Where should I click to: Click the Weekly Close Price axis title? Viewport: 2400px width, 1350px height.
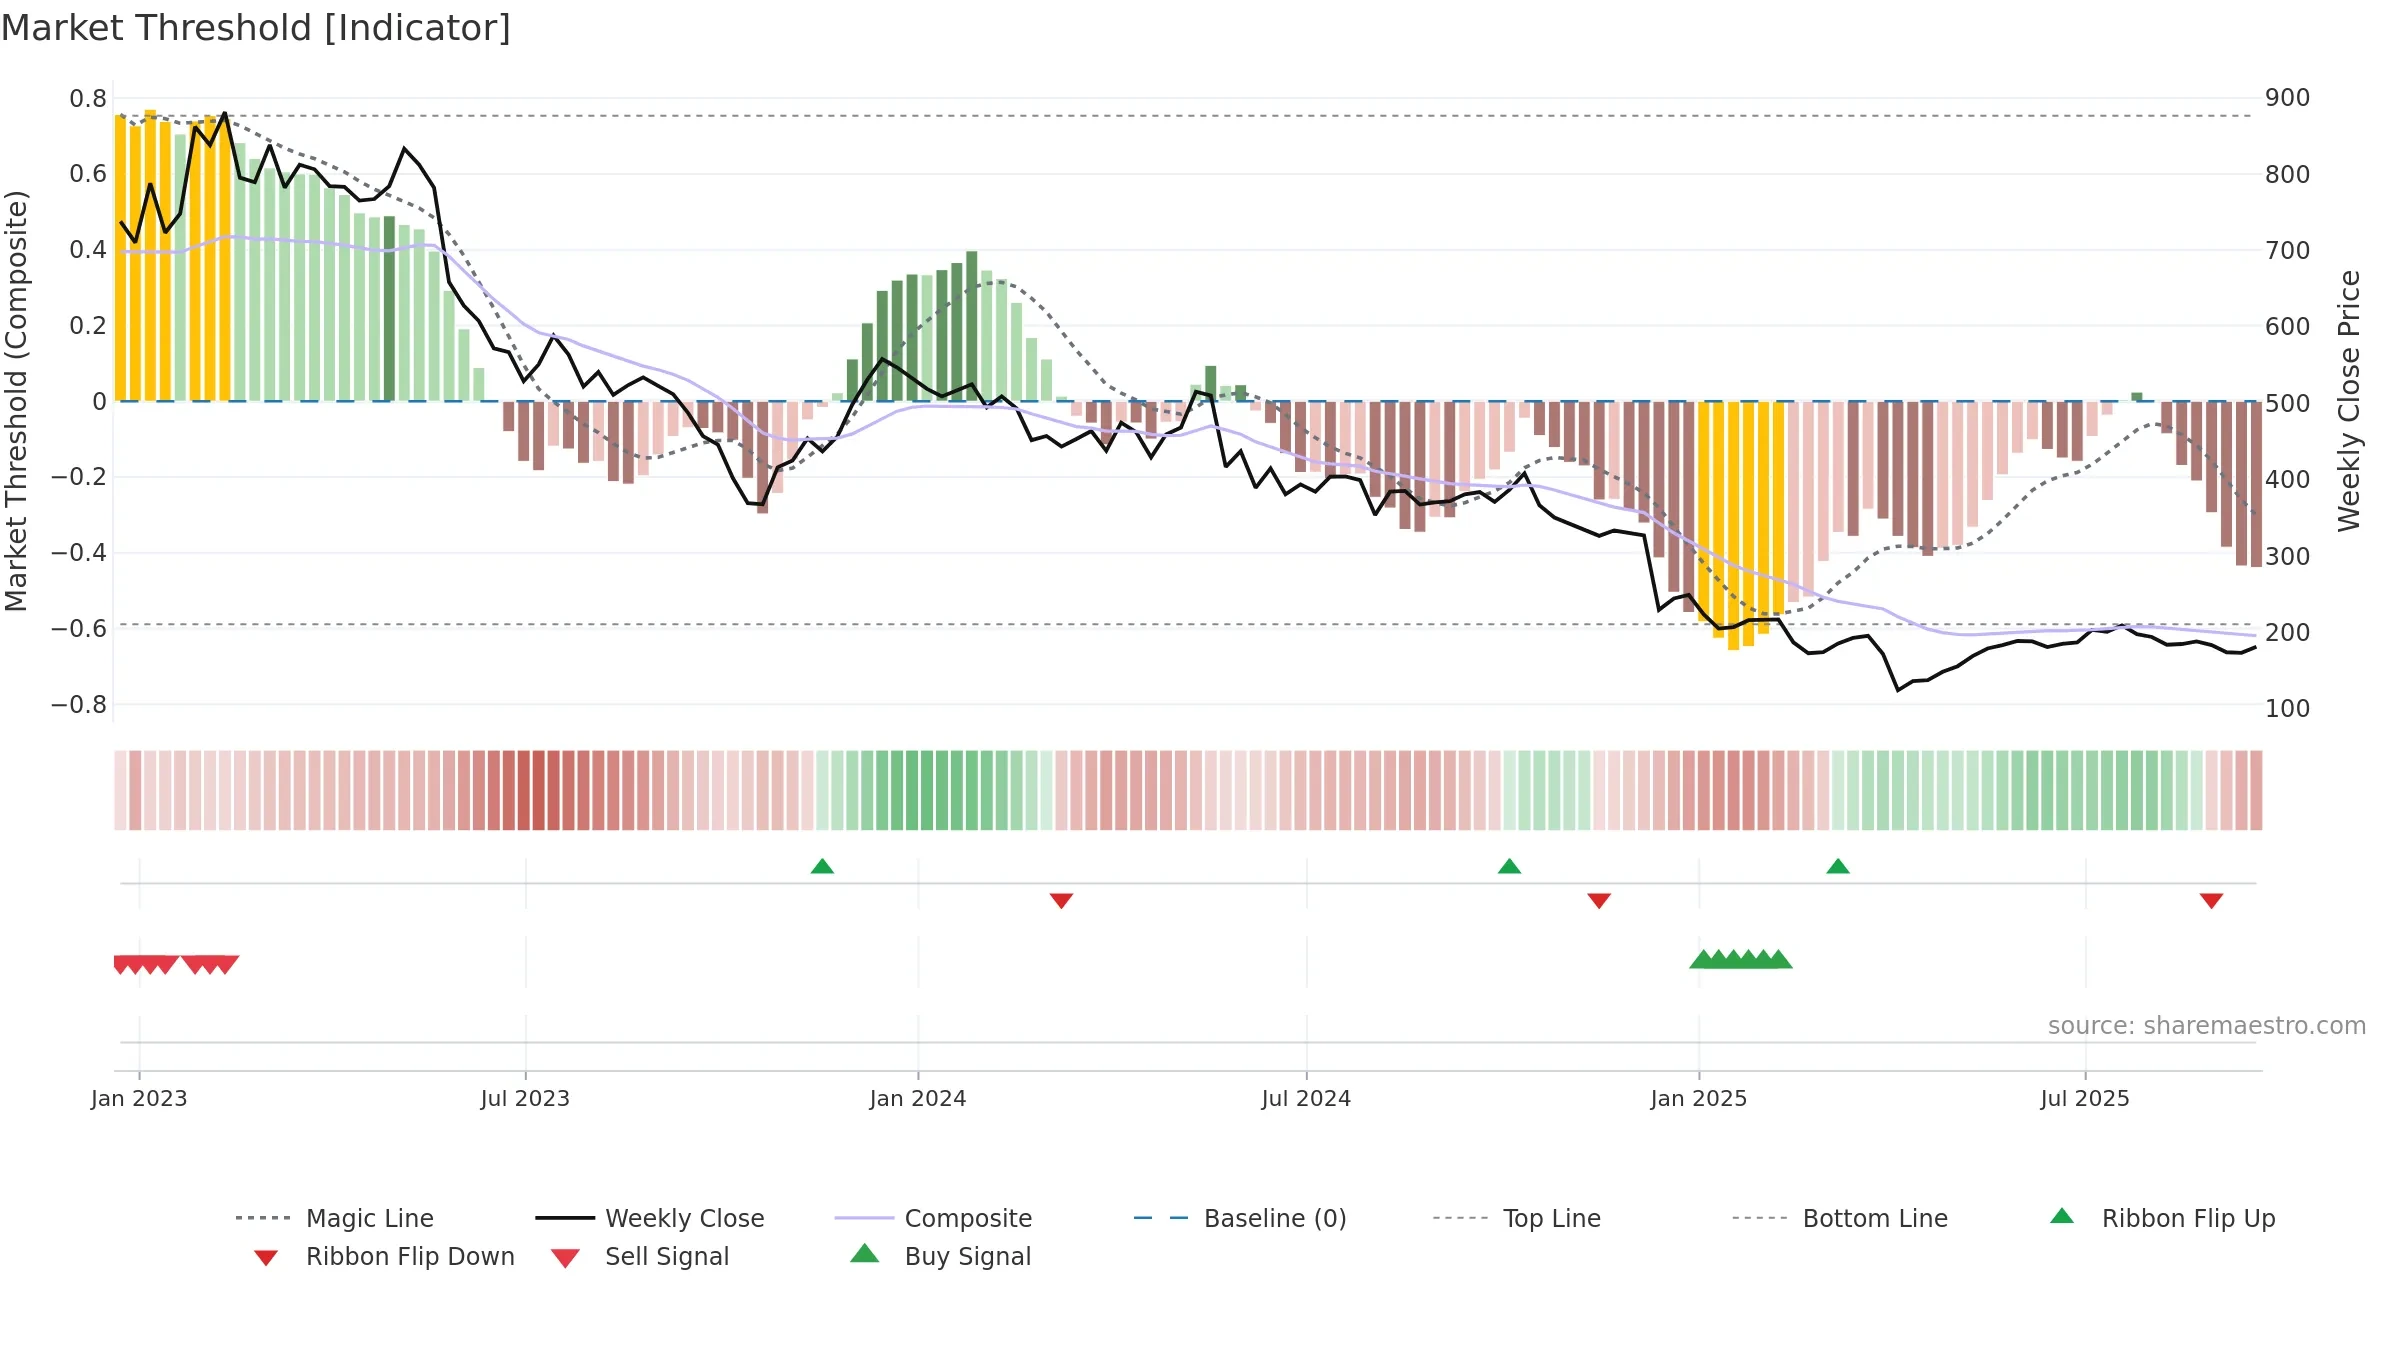(x=2349, y=401)
